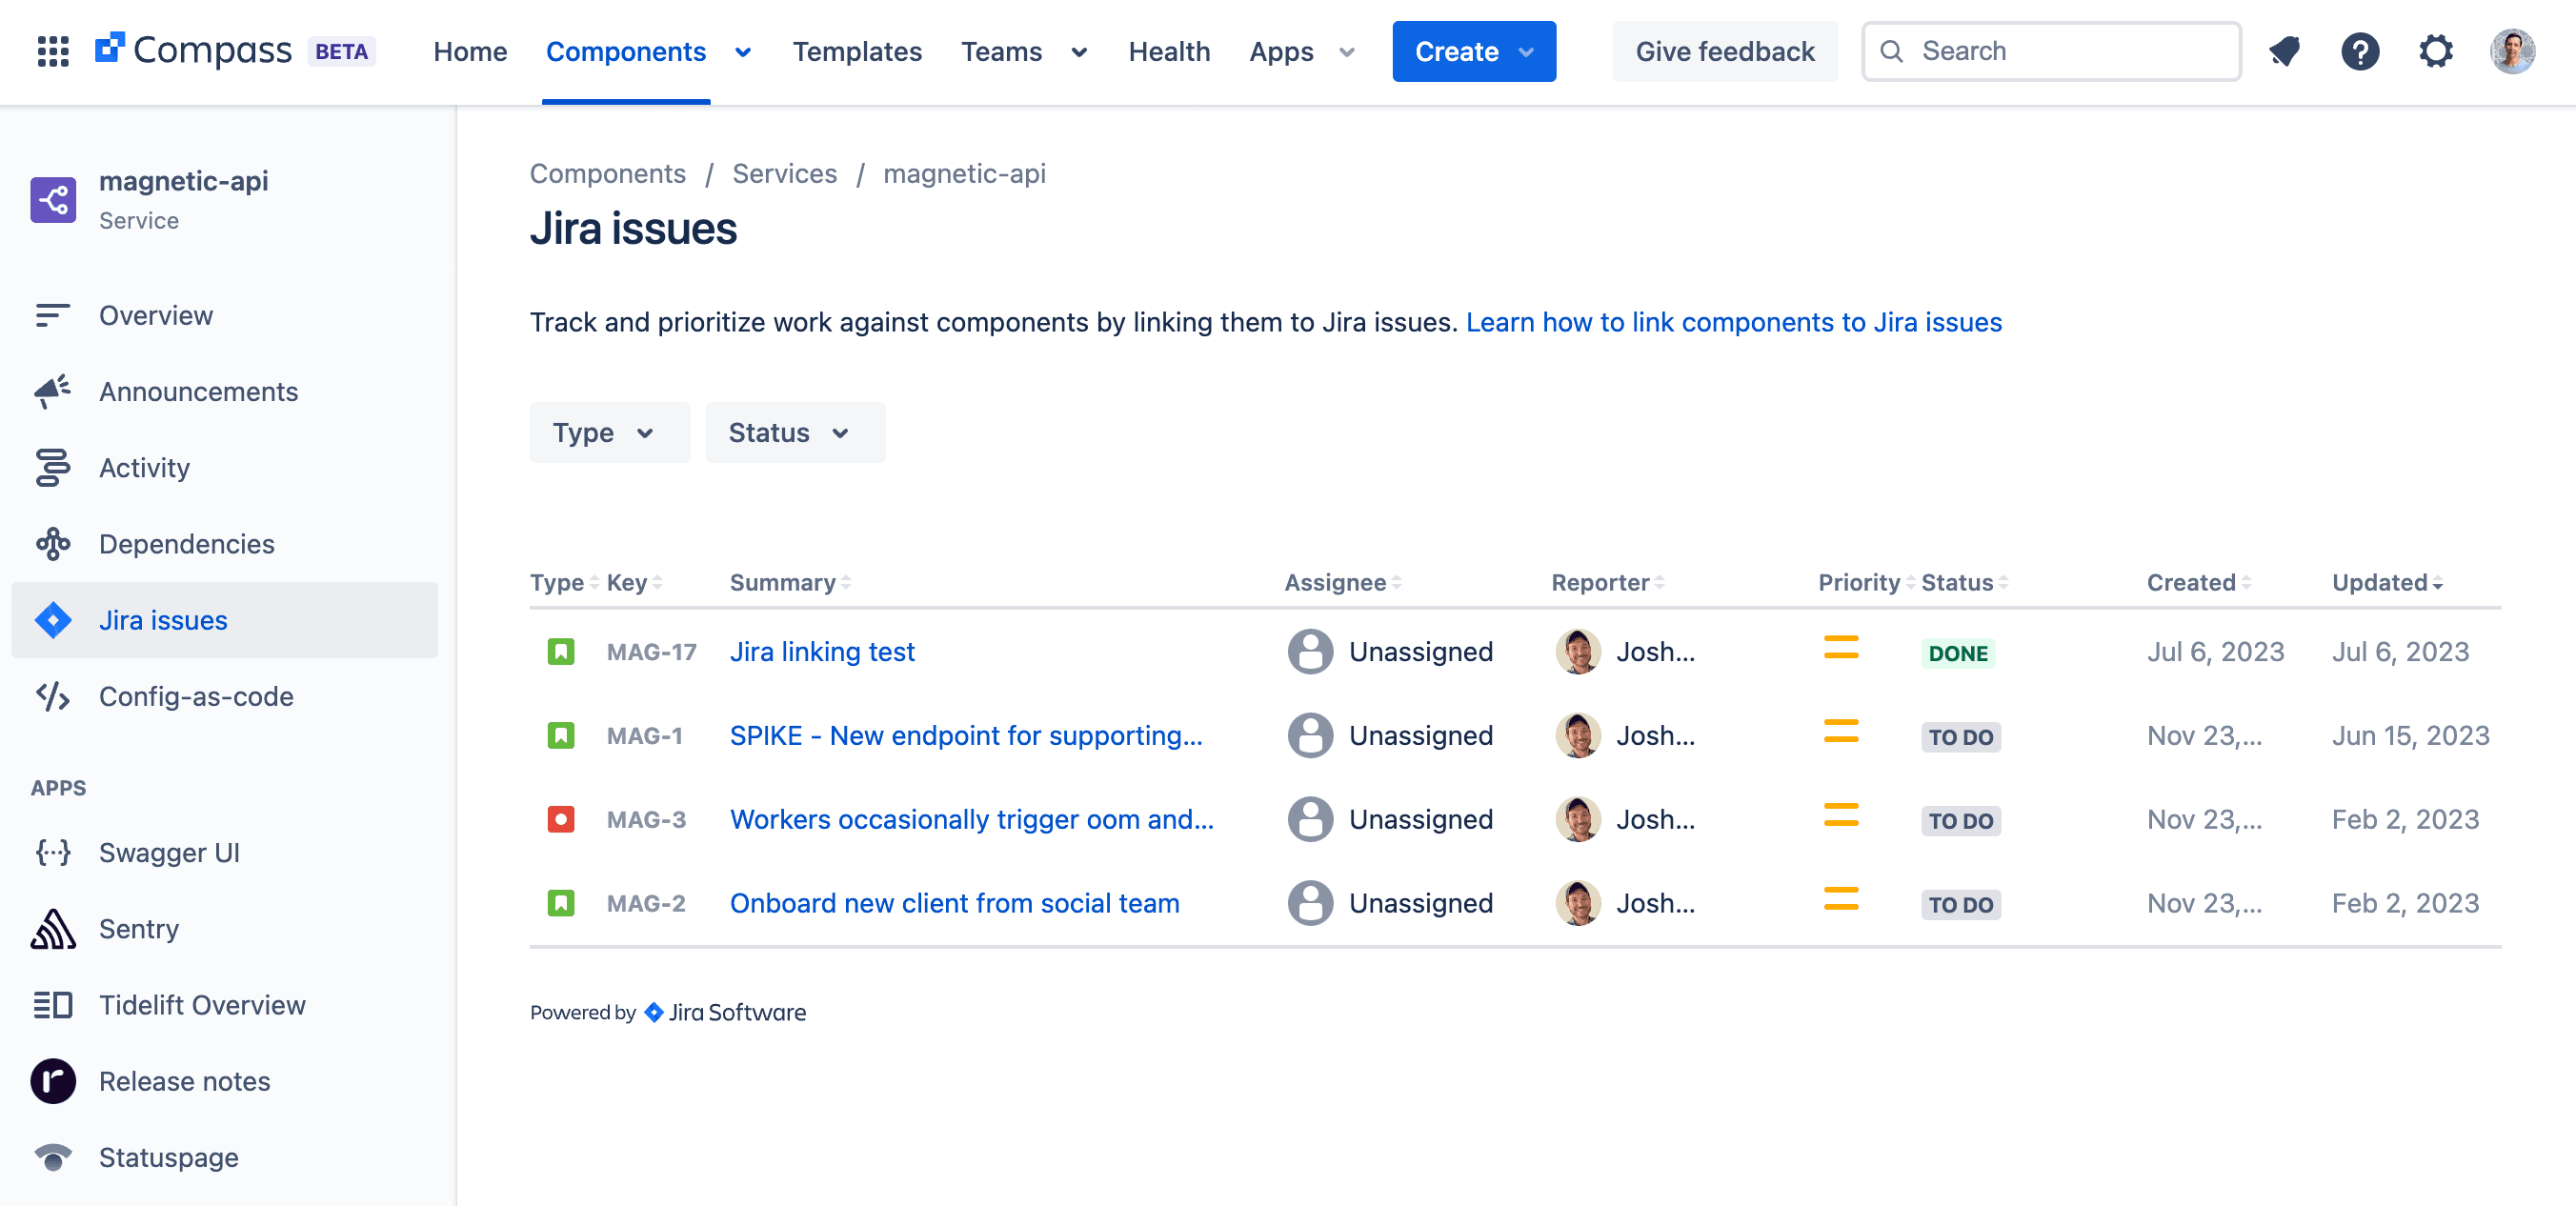Open the app switcher grid icon
This screenshot has width=2576, height=1206.
52,51
